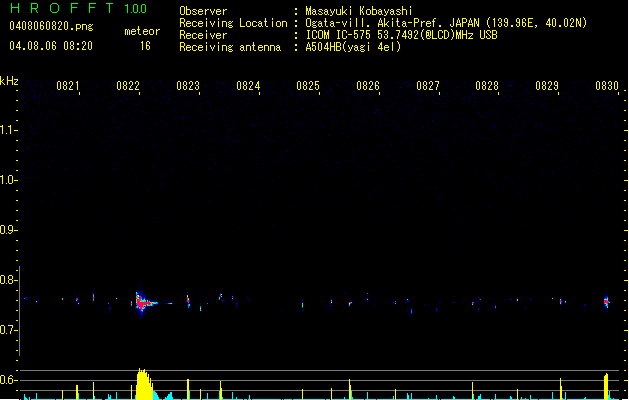Click the yellow intensity peak at 0830
Viewport: 629px width, 400px height.
[x=606, y=386]
